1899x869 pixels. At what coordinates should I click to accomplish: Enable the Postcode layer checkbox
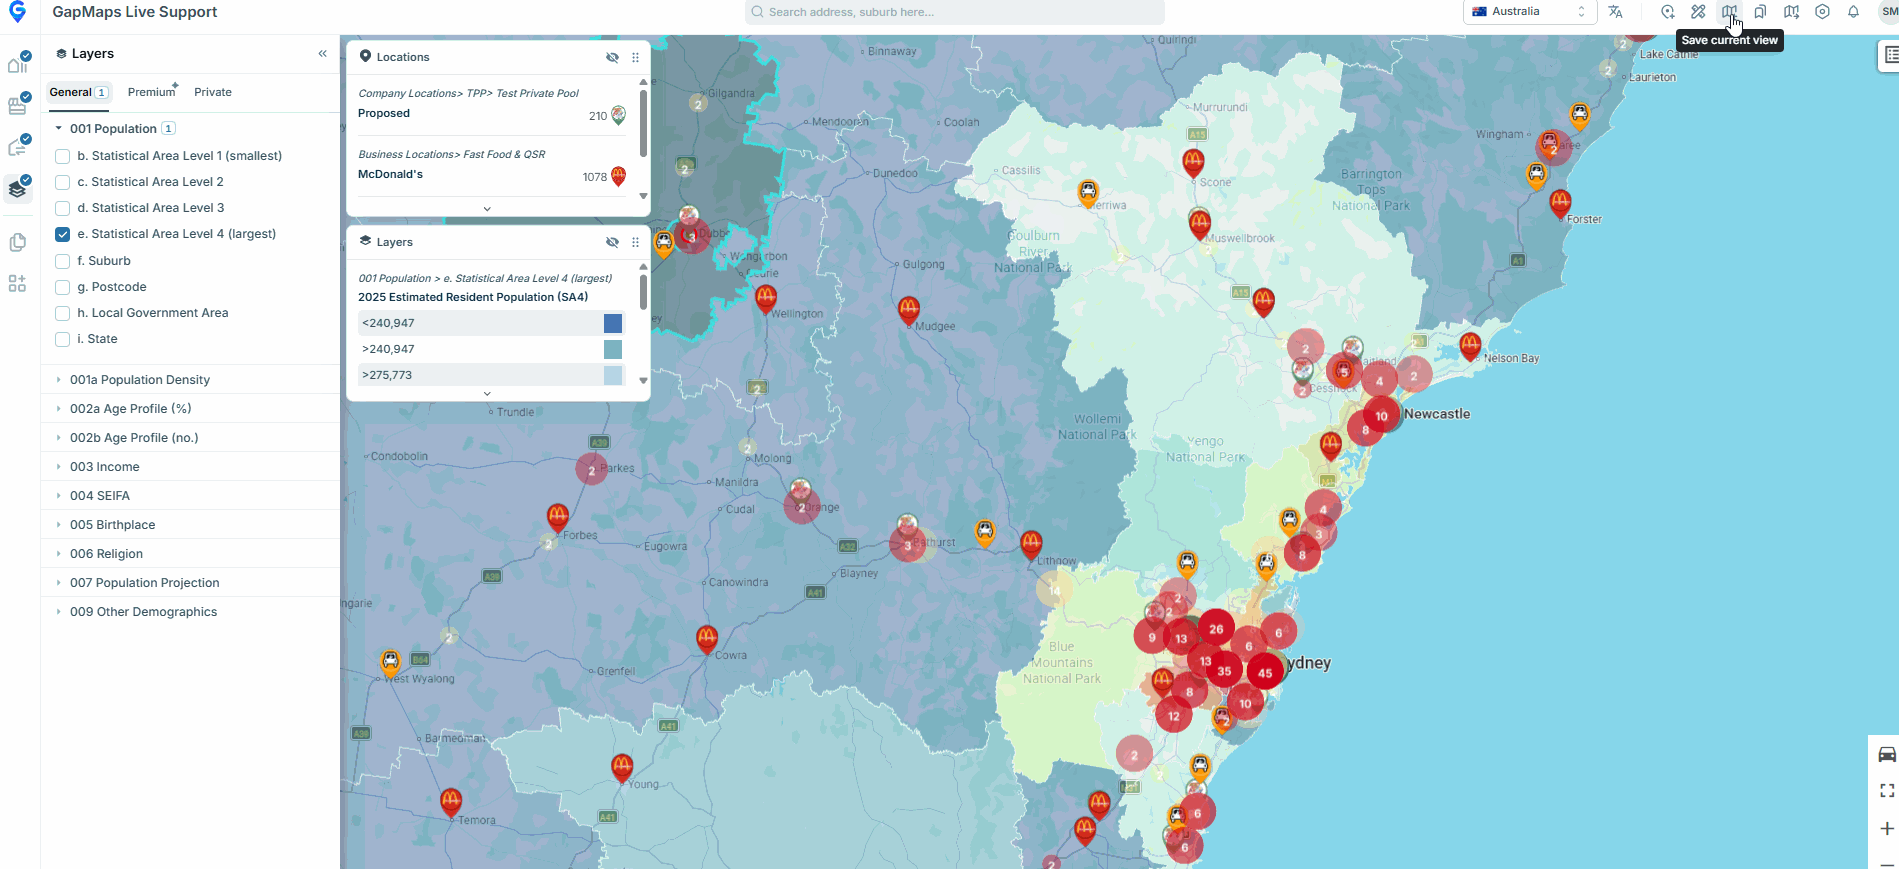click(x=63, y=287)
